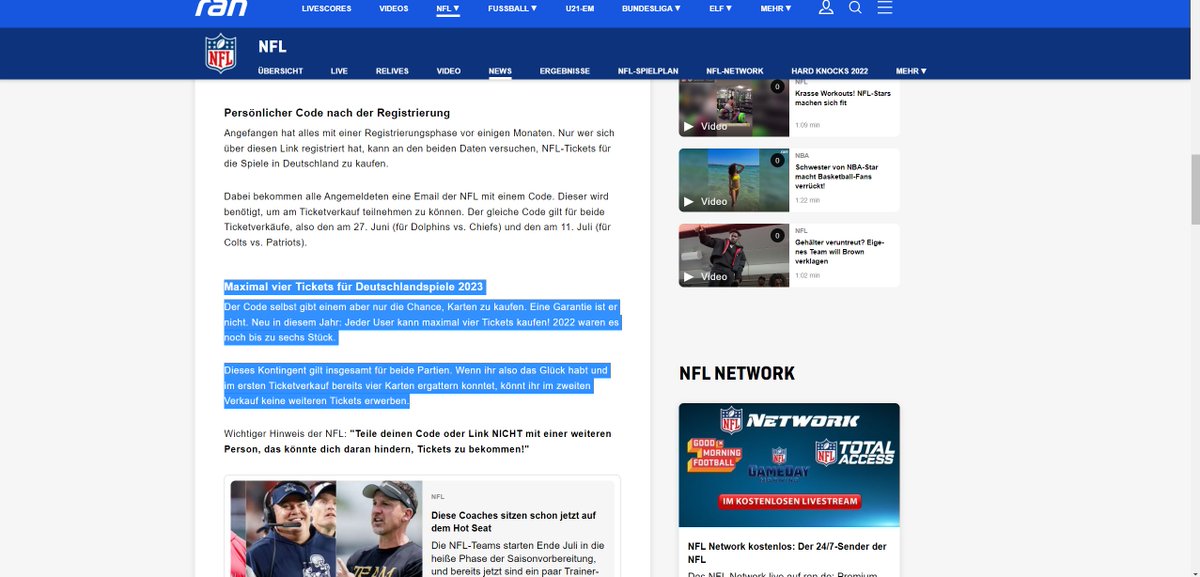
Task: Click highlighted heading Maximal vier Tickets
Action: pos(354,286)
